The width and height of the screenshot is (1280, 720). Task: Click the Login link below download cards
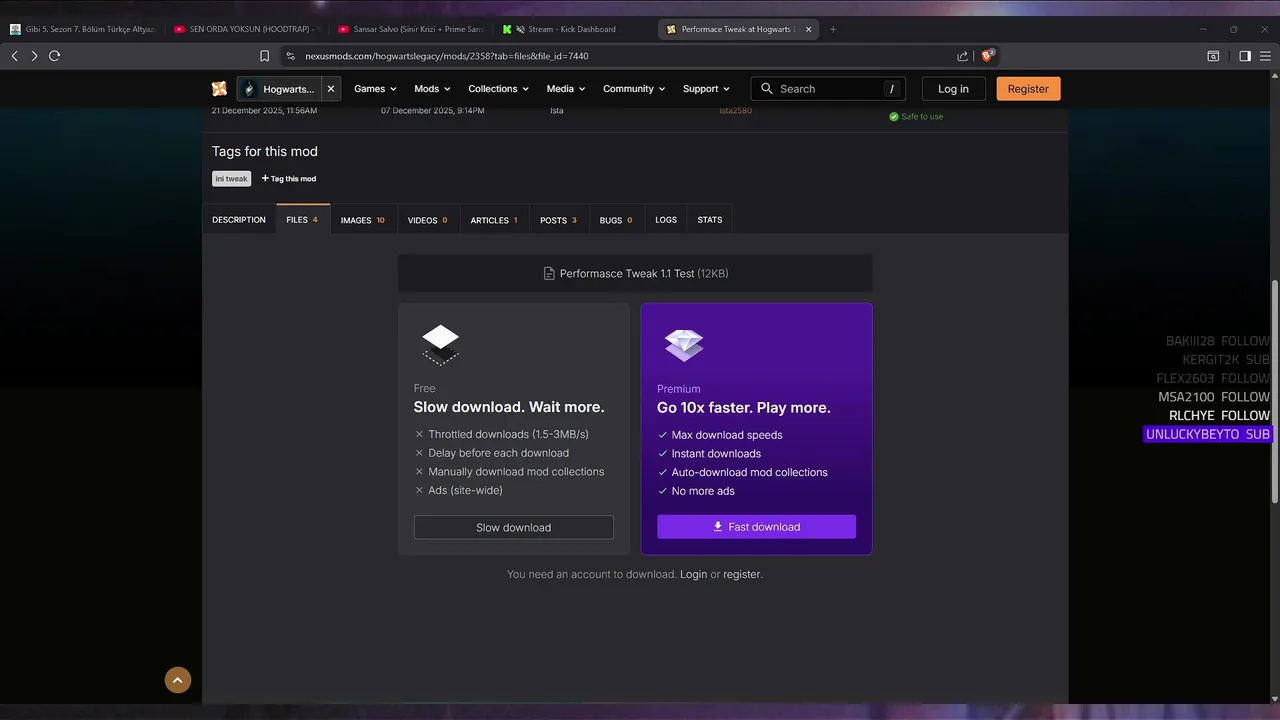[x=693, y=575]
